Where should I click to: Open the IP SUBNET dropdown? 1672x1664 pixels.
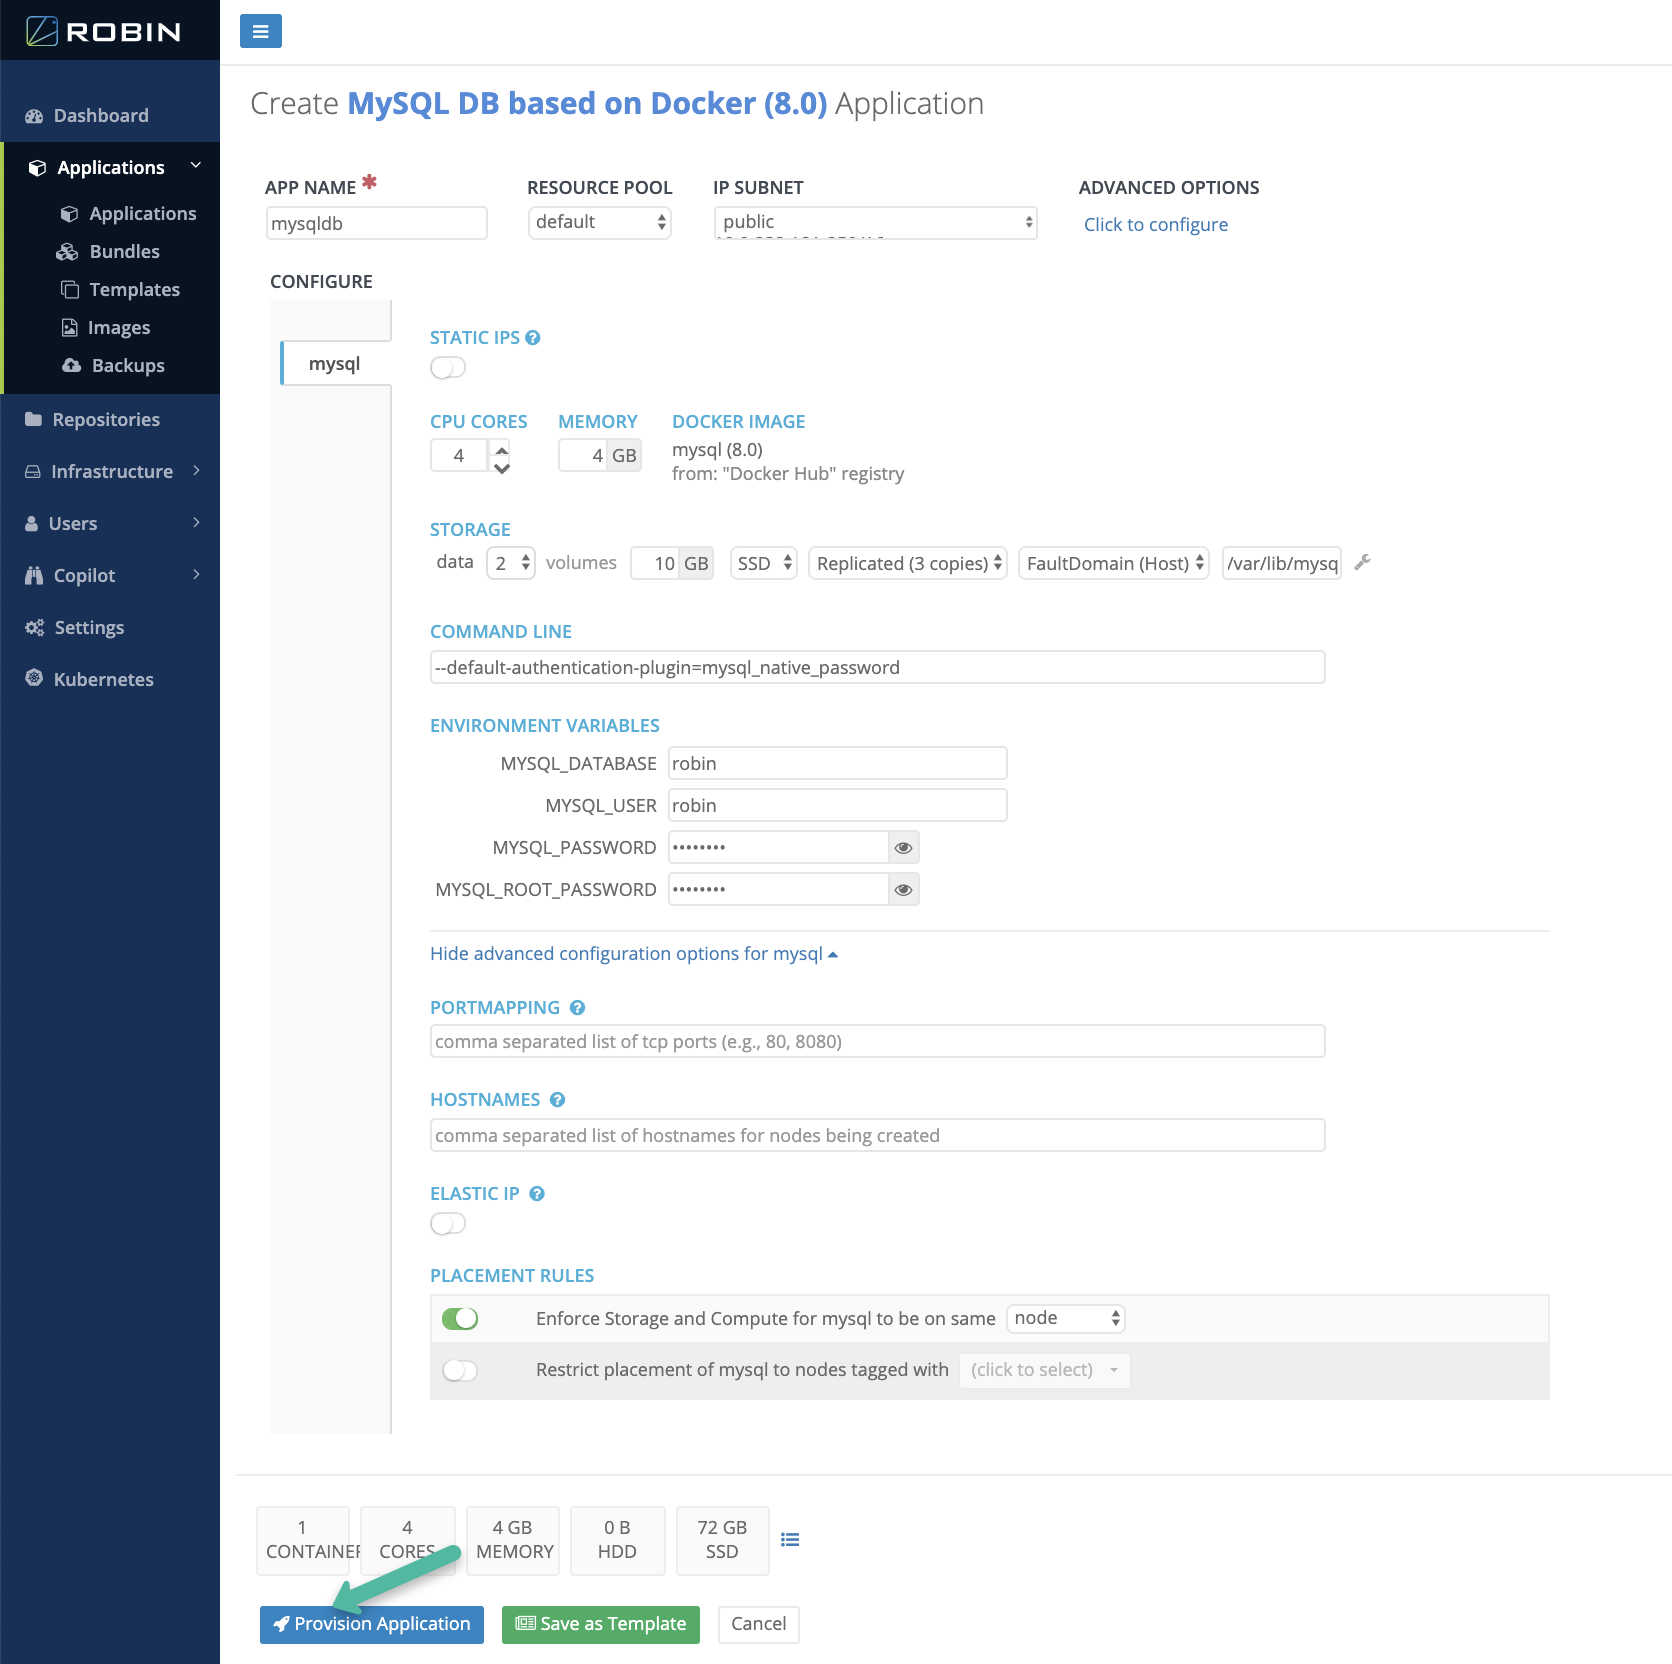(x=875, y=222)
